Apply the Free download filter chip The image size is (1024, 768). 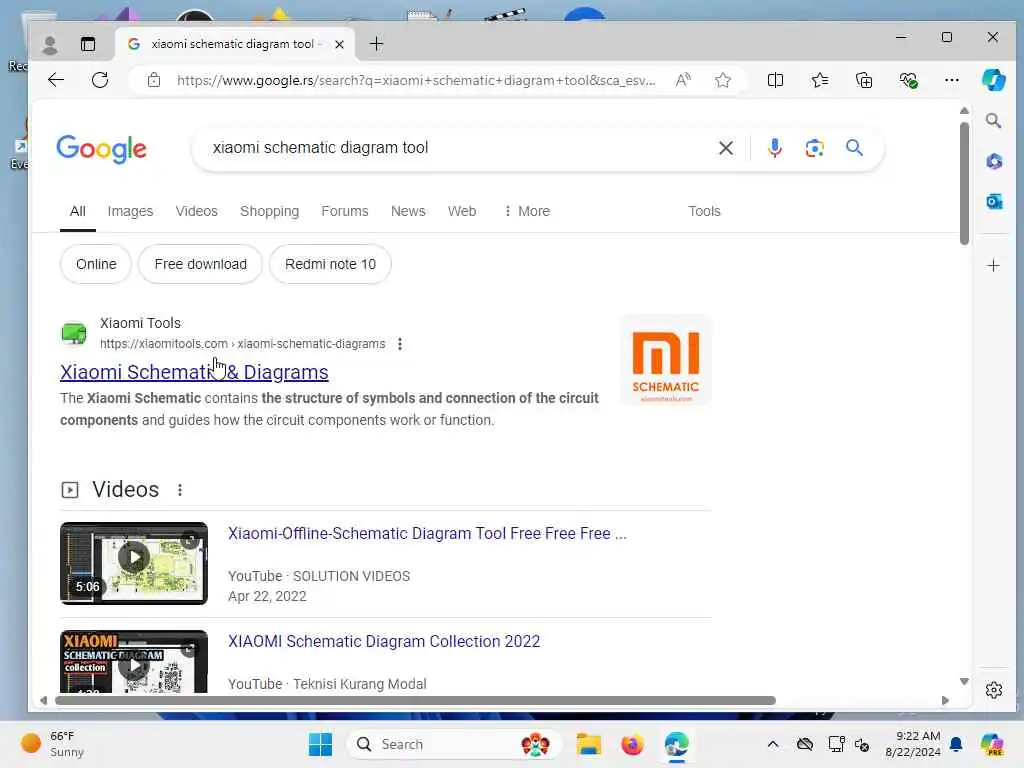click(x=200, y=264)
